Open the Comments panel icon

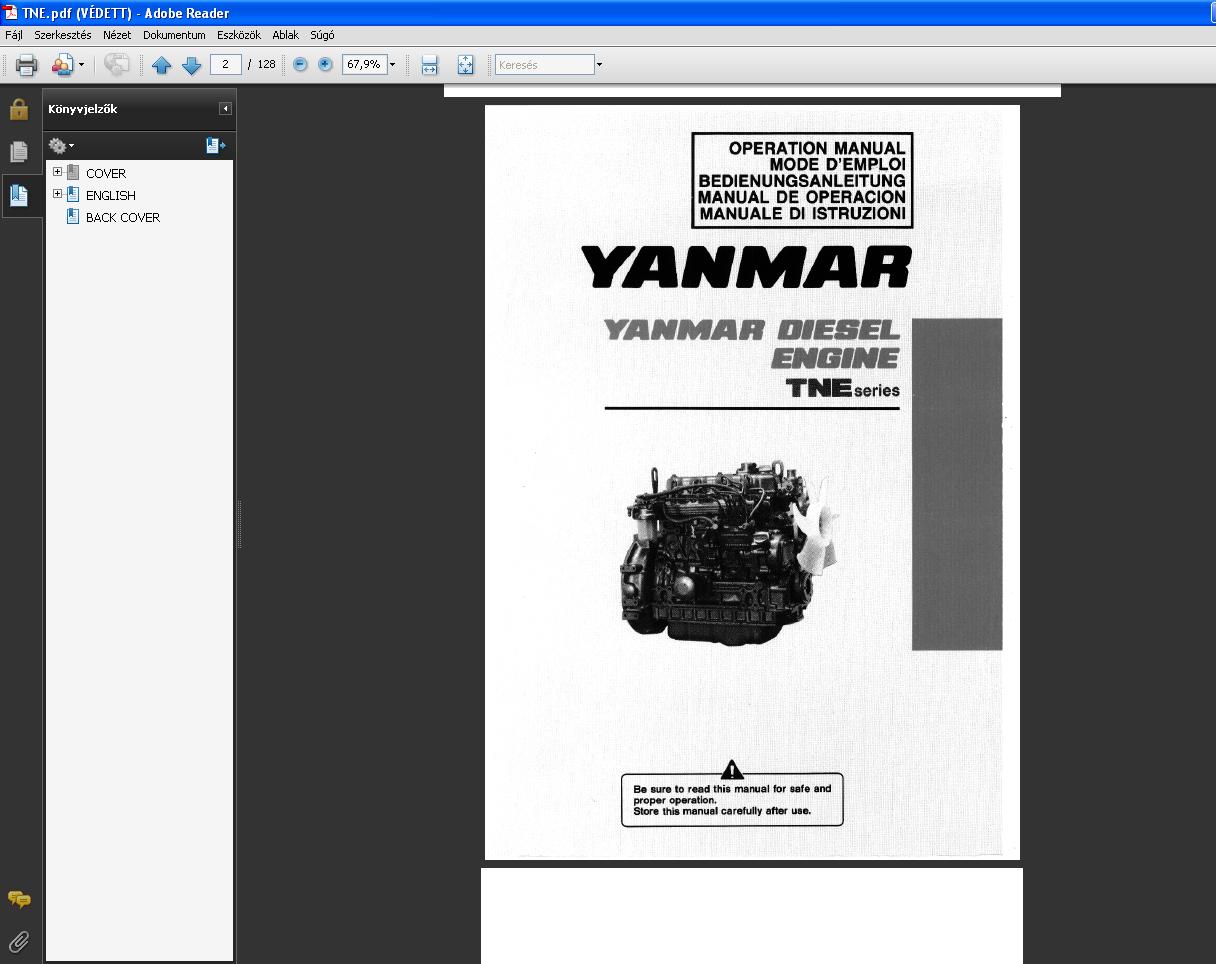click(x=19, y=899)
